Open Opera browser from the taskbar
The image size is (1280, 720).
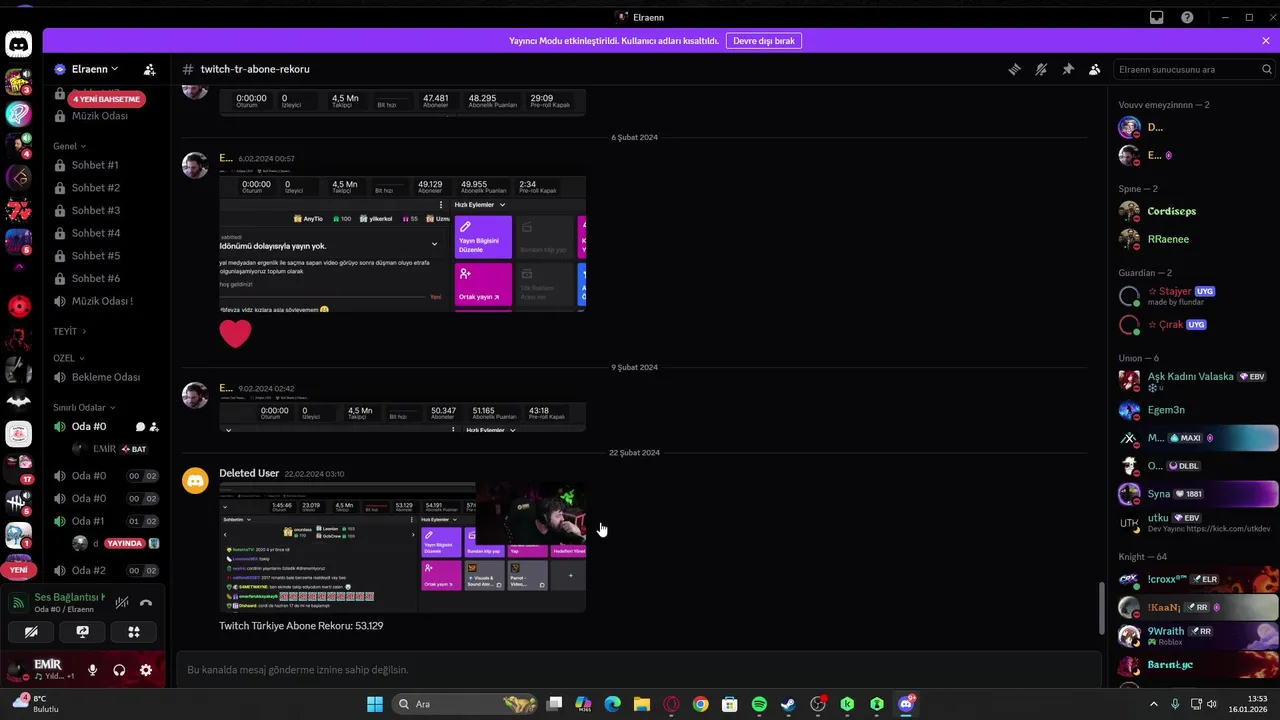[x=671, y=704]
